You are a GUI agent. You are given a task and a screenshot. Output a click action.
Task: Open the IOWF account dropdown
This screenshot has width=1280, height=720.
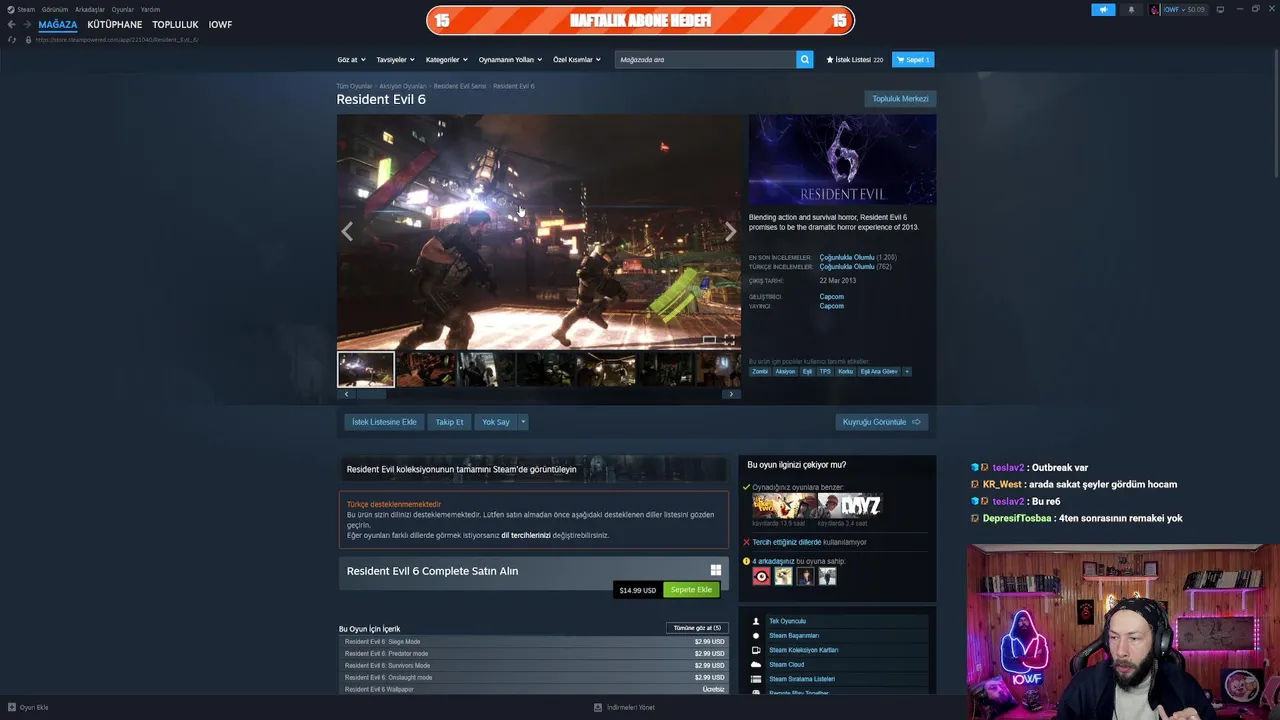[x=1183, y=9]
